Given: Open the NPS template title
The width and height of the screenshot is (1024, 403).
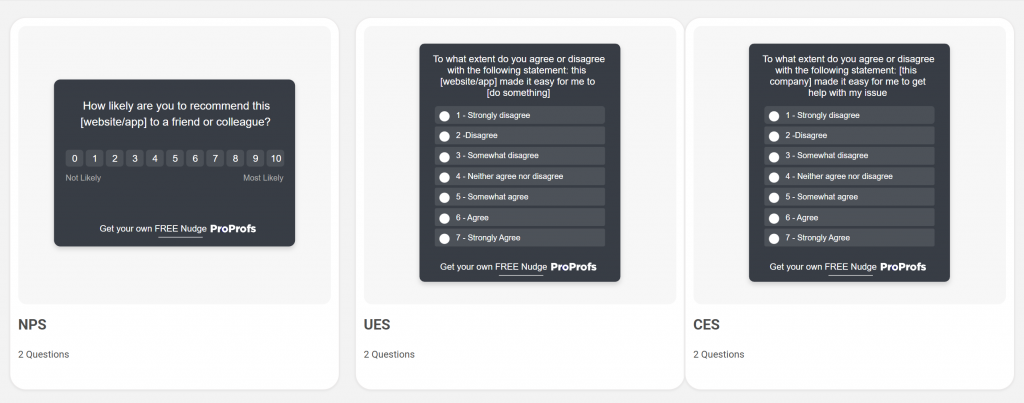Looking at the screenshot, I should pyautogui.click(x=32, y=325).
